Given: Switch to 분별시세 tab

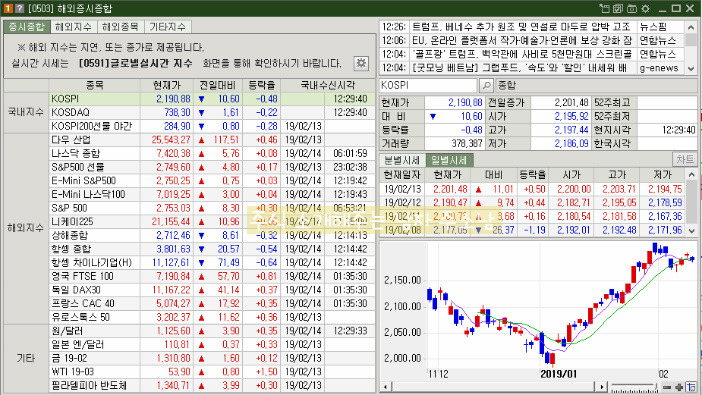Looking at the screenshot, I should coord(402,160).
